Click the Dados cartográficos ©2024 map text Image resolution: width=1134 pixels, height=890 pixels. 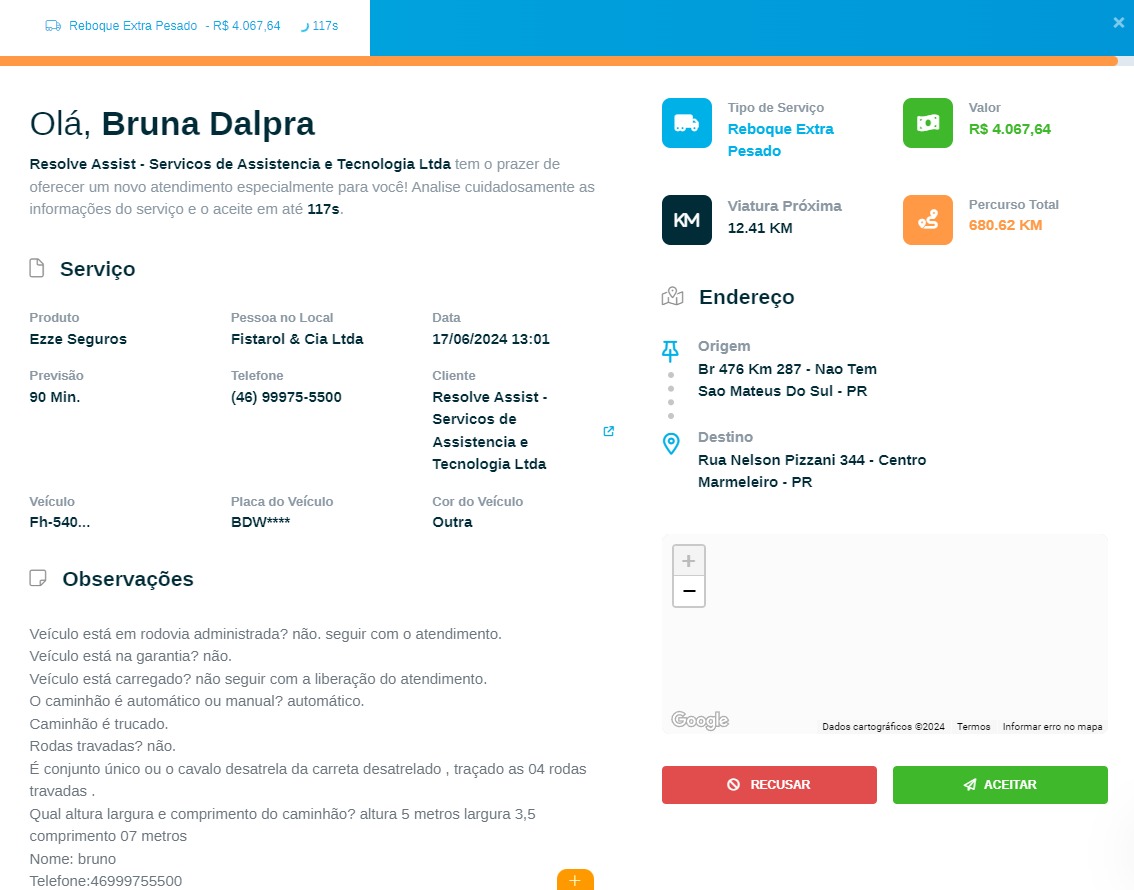pyautogui.click(x=883, y=727)
